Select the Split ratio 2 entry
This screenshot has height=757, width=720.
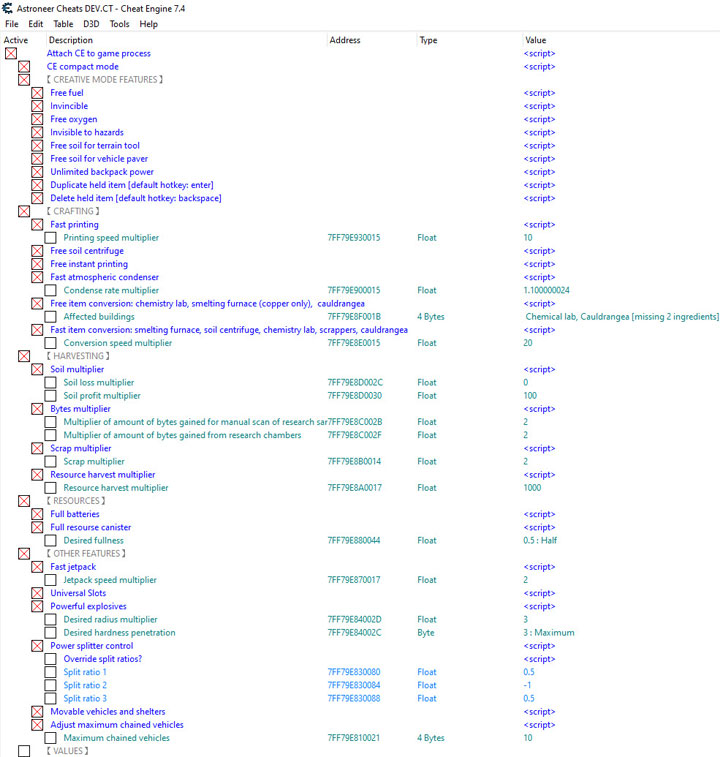tap(85, 685)
